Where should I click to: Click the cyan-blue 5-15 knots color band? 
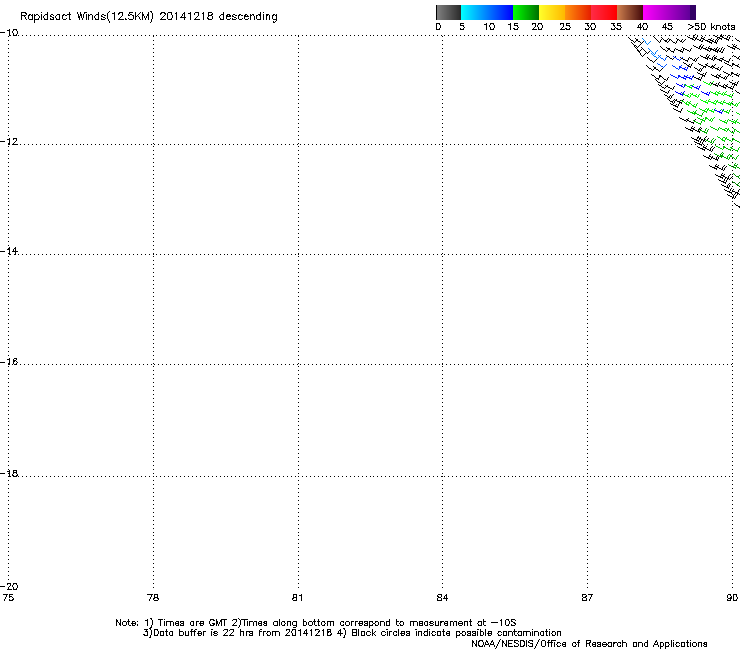487,12
